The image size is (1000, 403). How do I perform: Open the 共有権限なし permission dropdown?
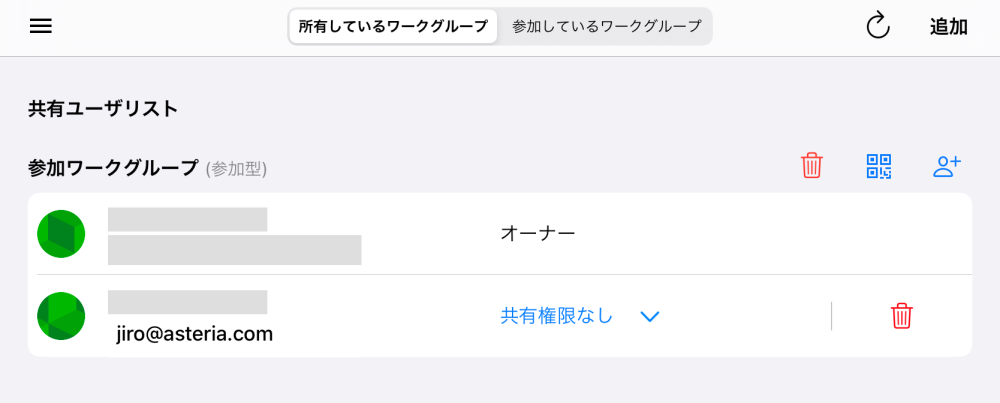click(x=557, y=316)
